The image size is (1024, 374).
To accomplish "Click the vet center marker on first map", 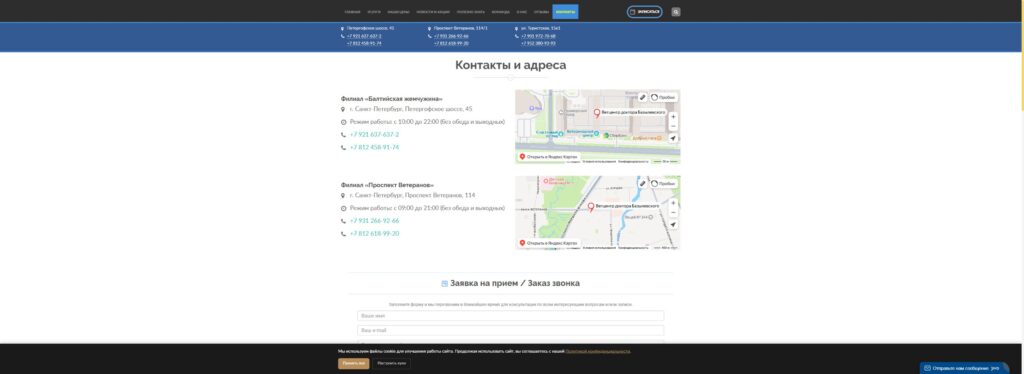I will click(597, 114).
